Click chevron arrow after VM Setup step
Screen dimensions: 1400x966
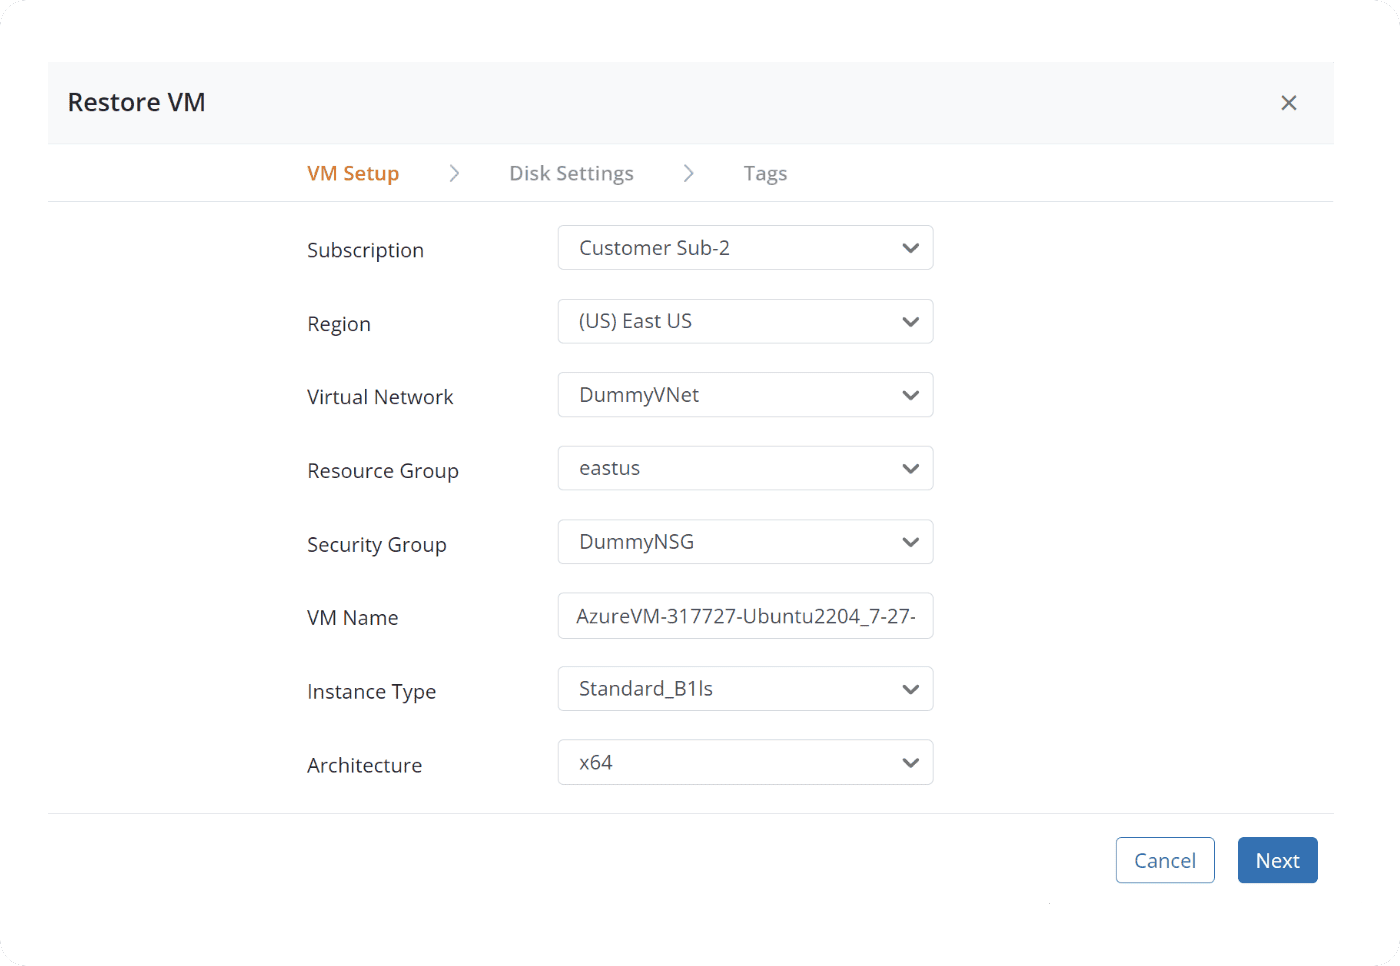(x=454, y=174)
